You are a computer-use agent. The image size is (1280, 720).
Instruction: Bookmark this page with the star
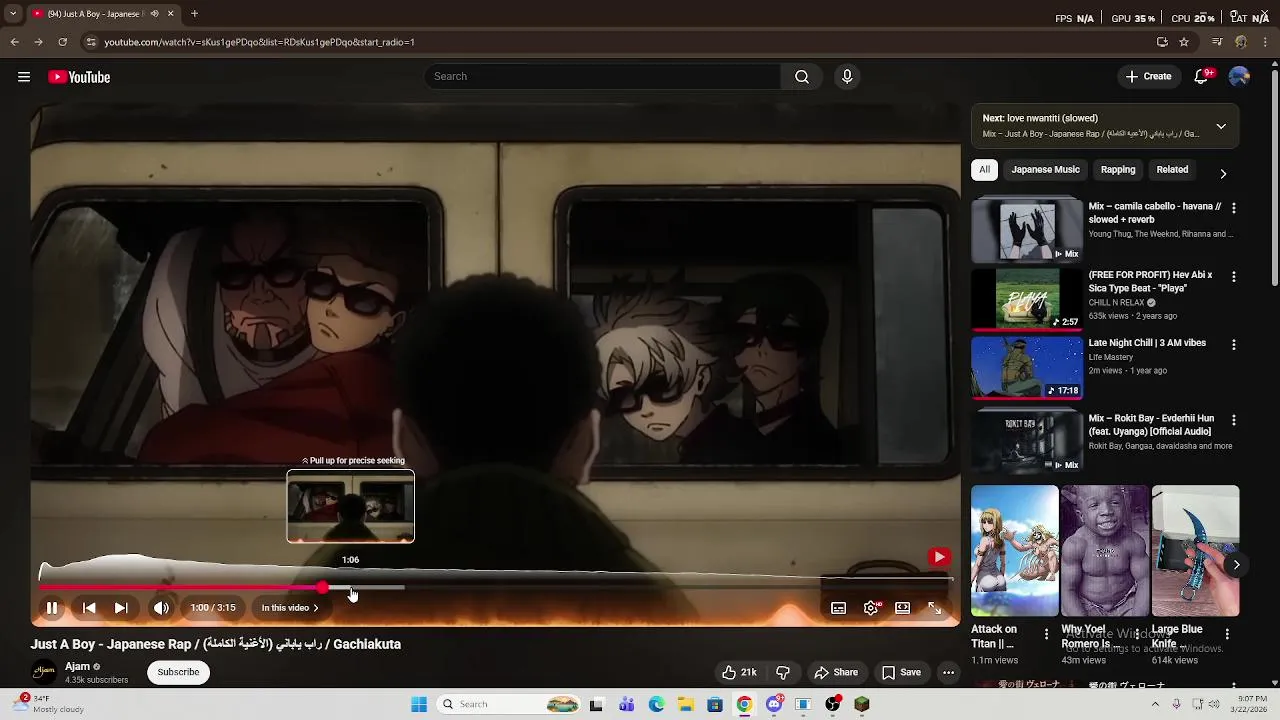(1184, 42)
